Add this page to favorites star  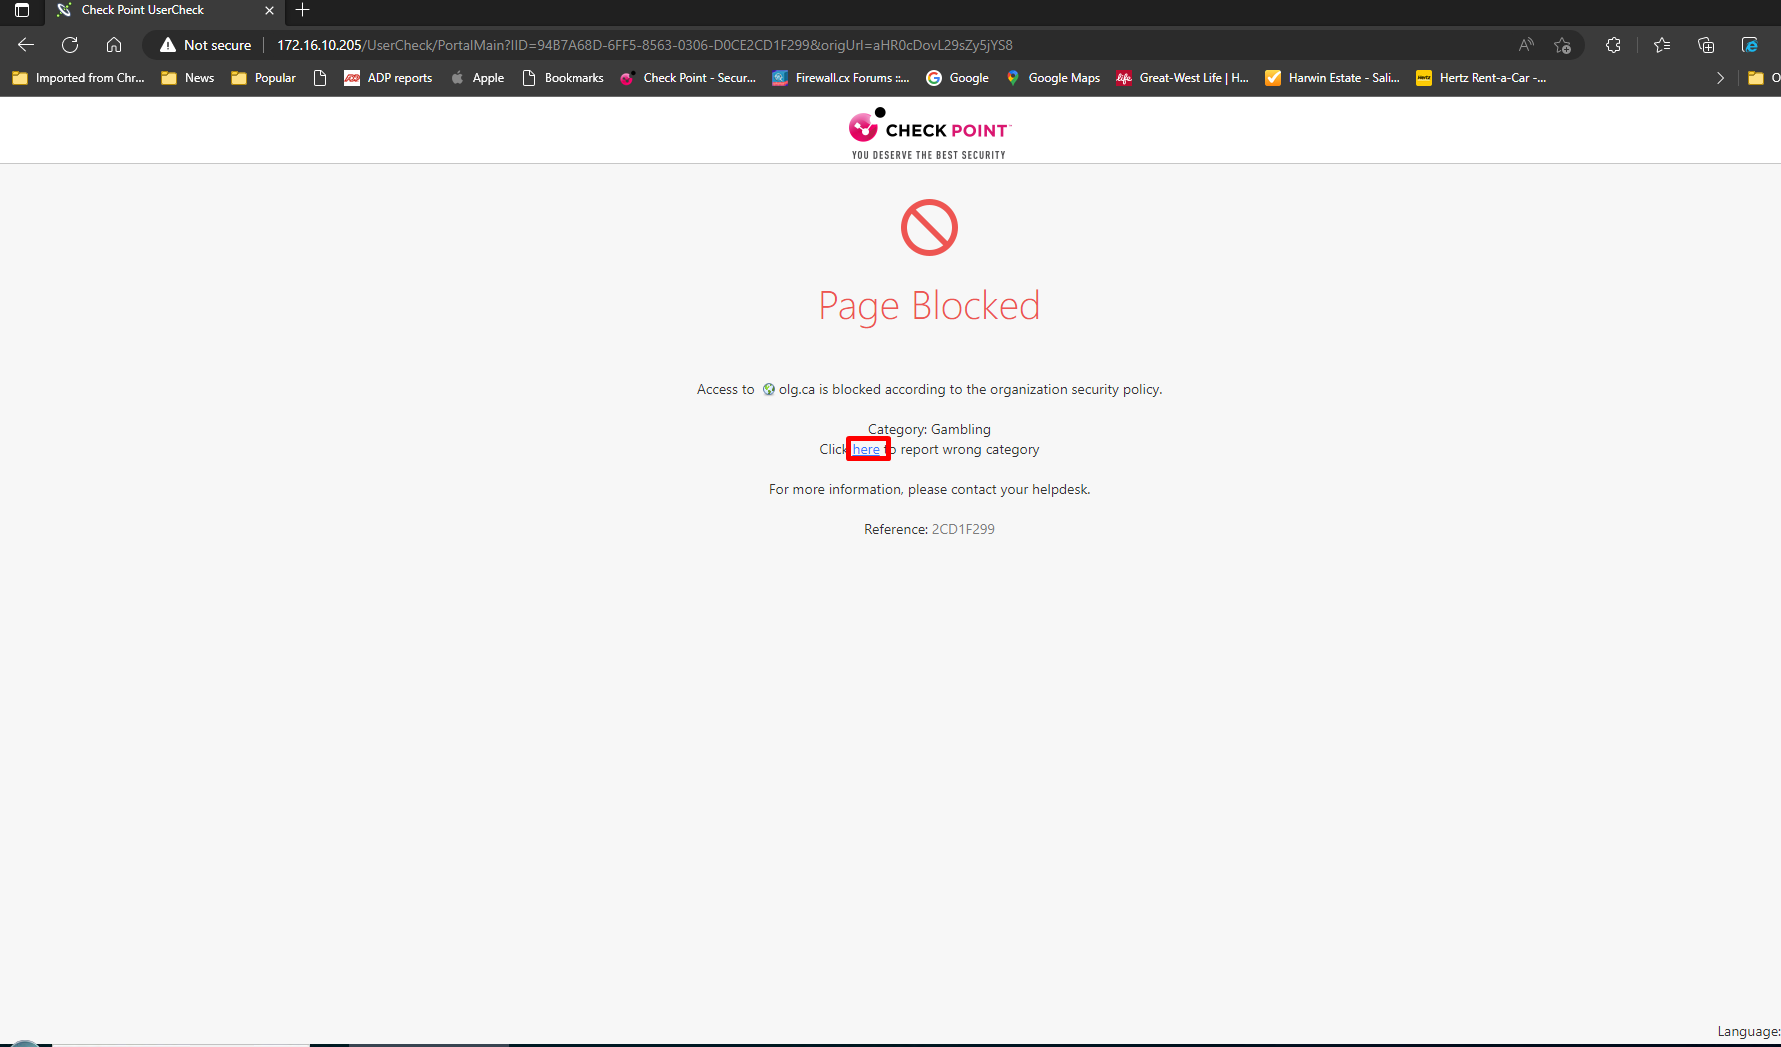coord(1563,45)
